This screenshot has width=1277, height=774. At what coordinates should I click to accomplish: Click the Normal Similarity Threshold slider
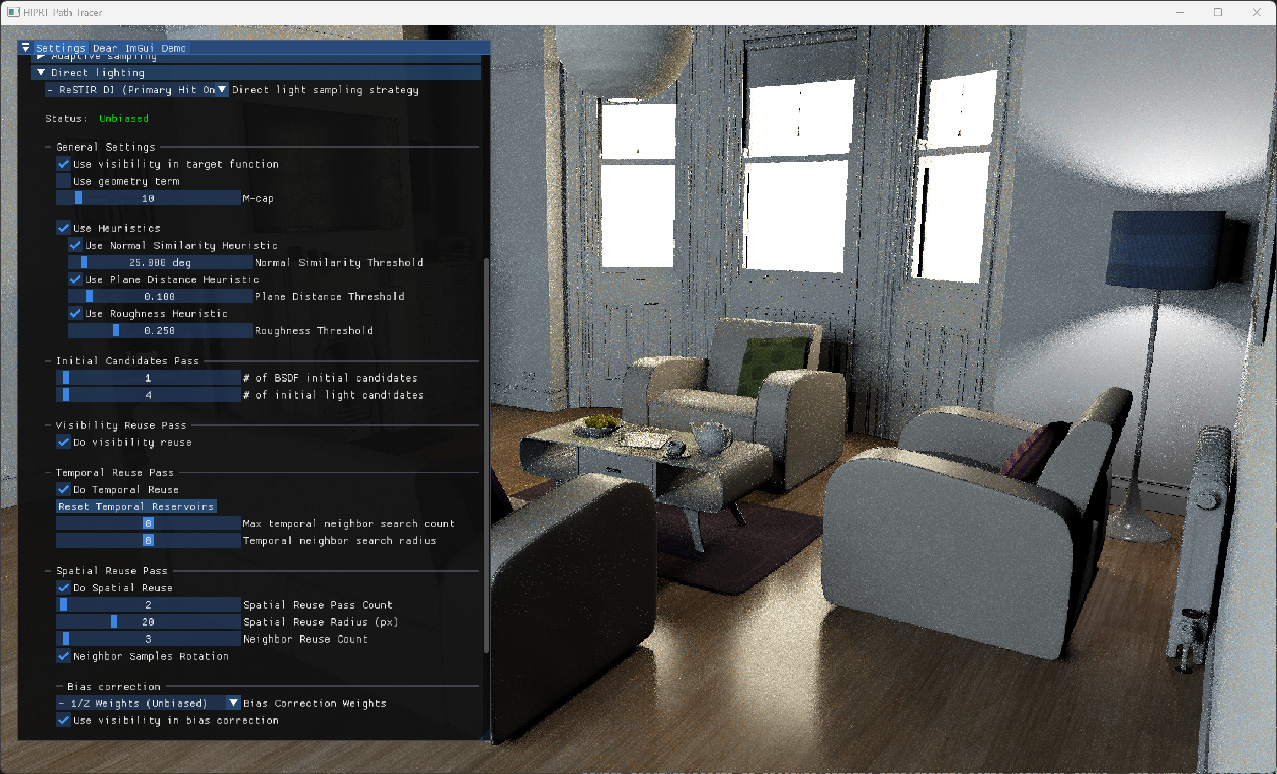click(160, 262)
